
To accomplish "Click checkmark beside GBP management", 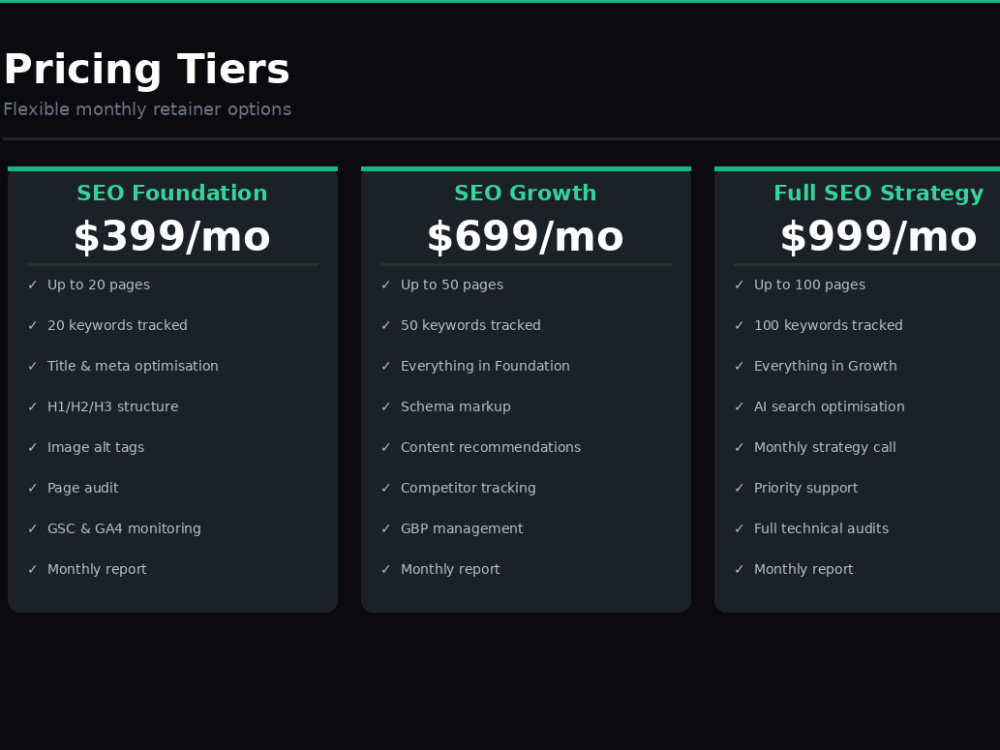I will [x=386, y=529].
